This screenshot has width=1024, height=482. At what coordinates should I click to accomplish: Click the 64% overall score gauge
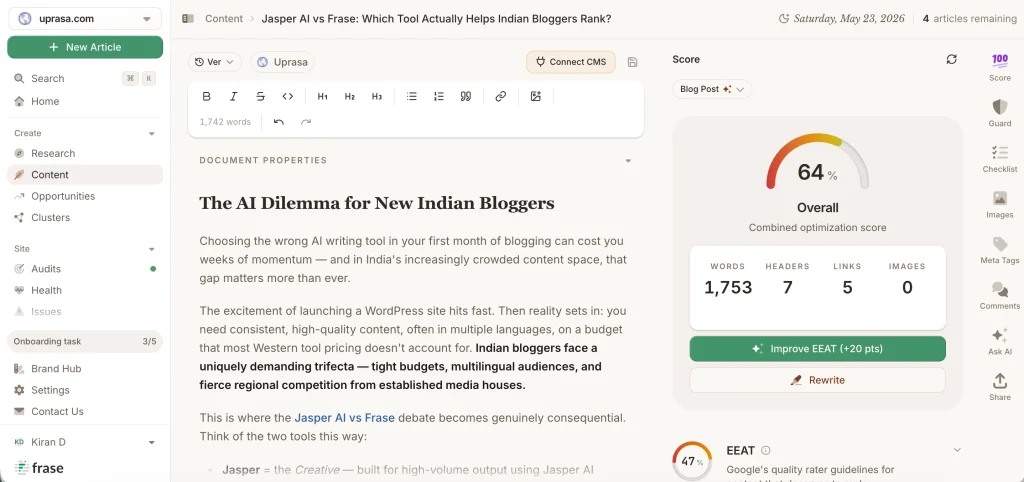point(818,163)
